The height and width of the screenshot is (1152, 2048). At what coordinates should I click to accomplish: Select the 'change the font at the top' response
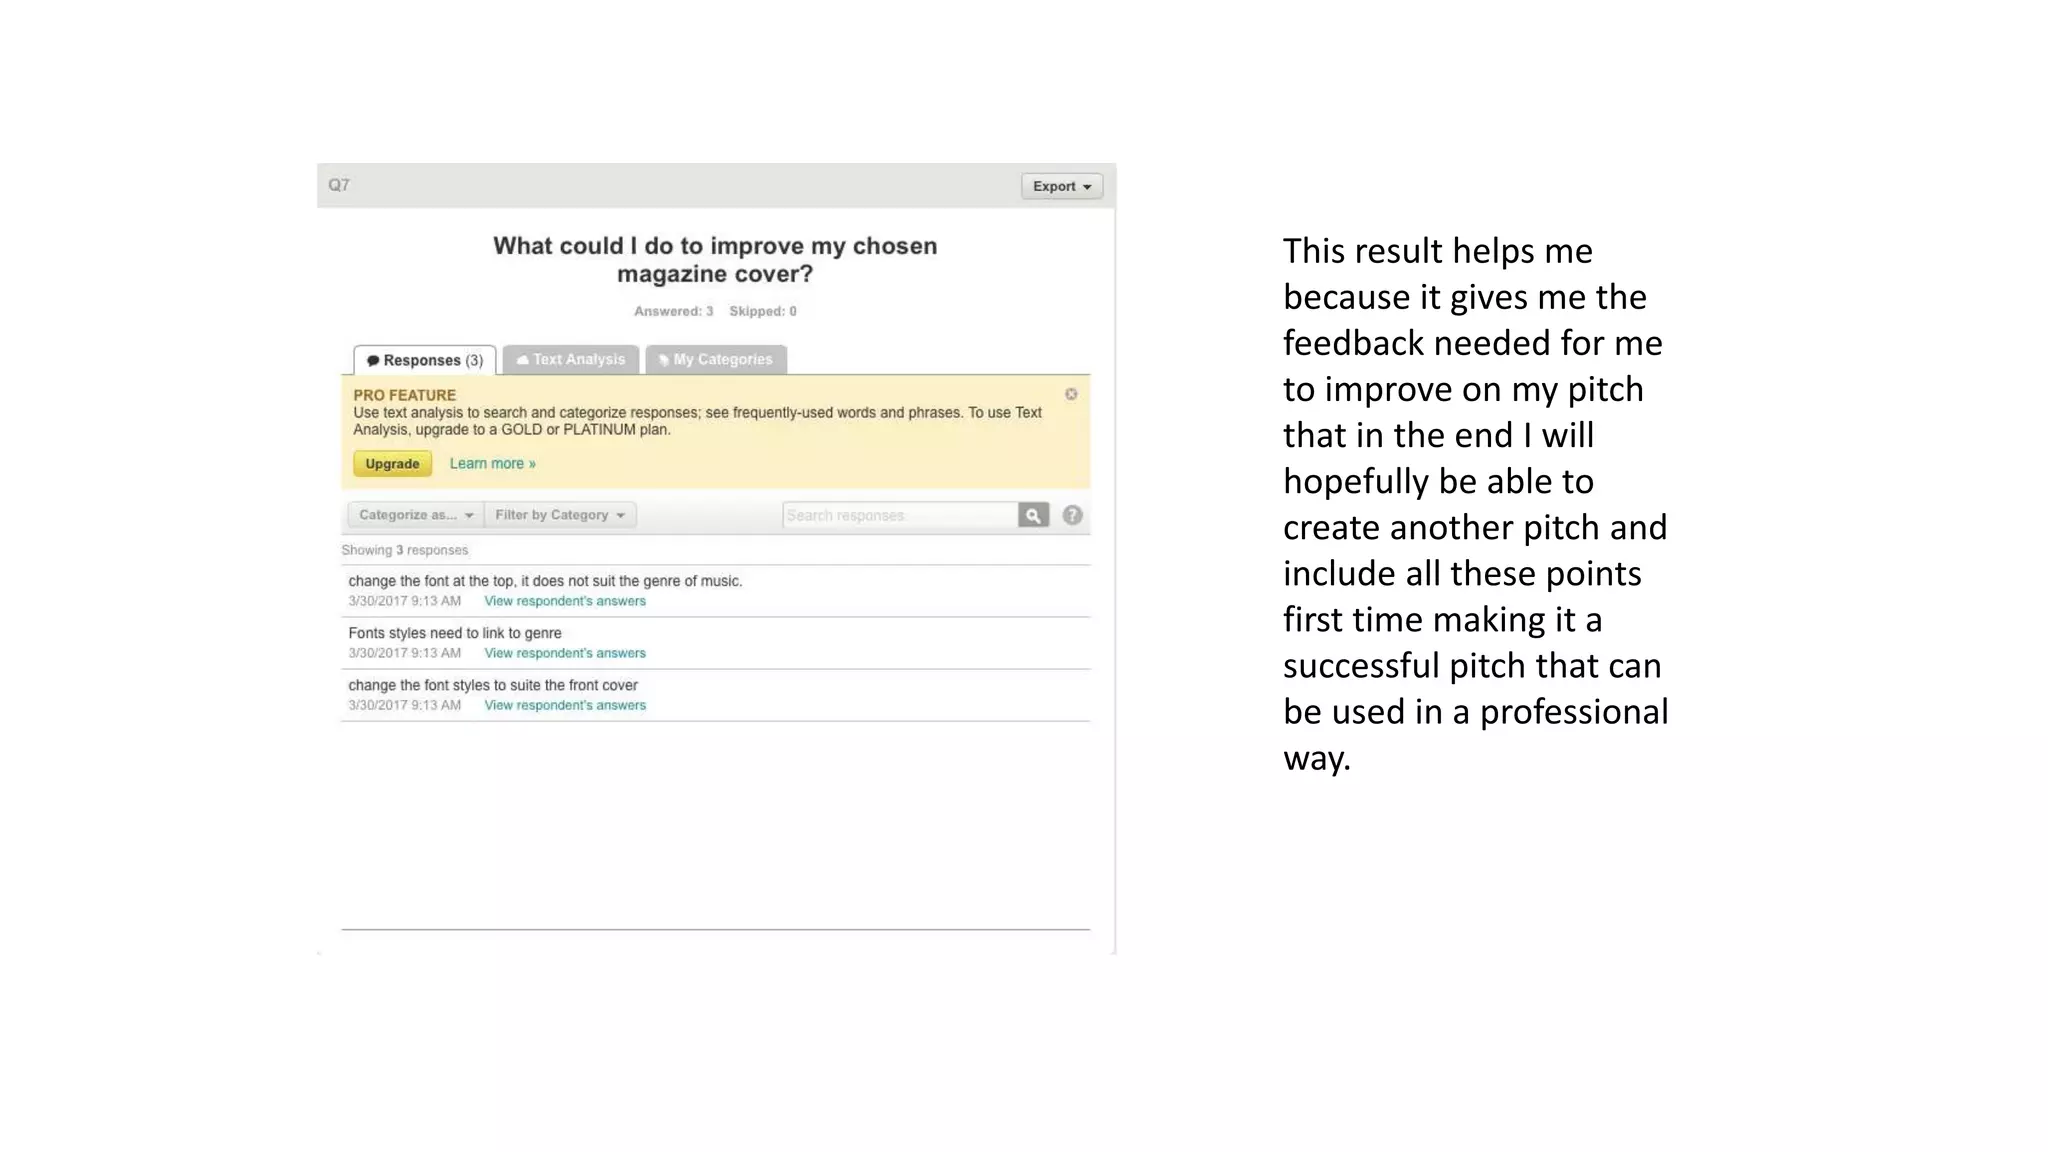click(545, 581)
